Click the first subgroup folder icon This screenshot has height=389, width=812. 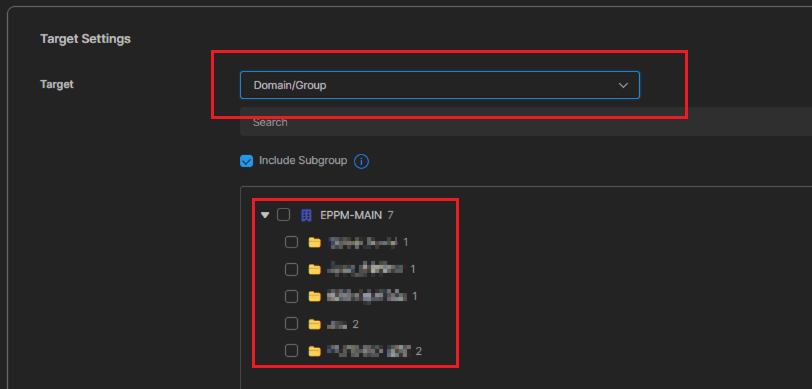pyautogui.click(x=314, y=242)
